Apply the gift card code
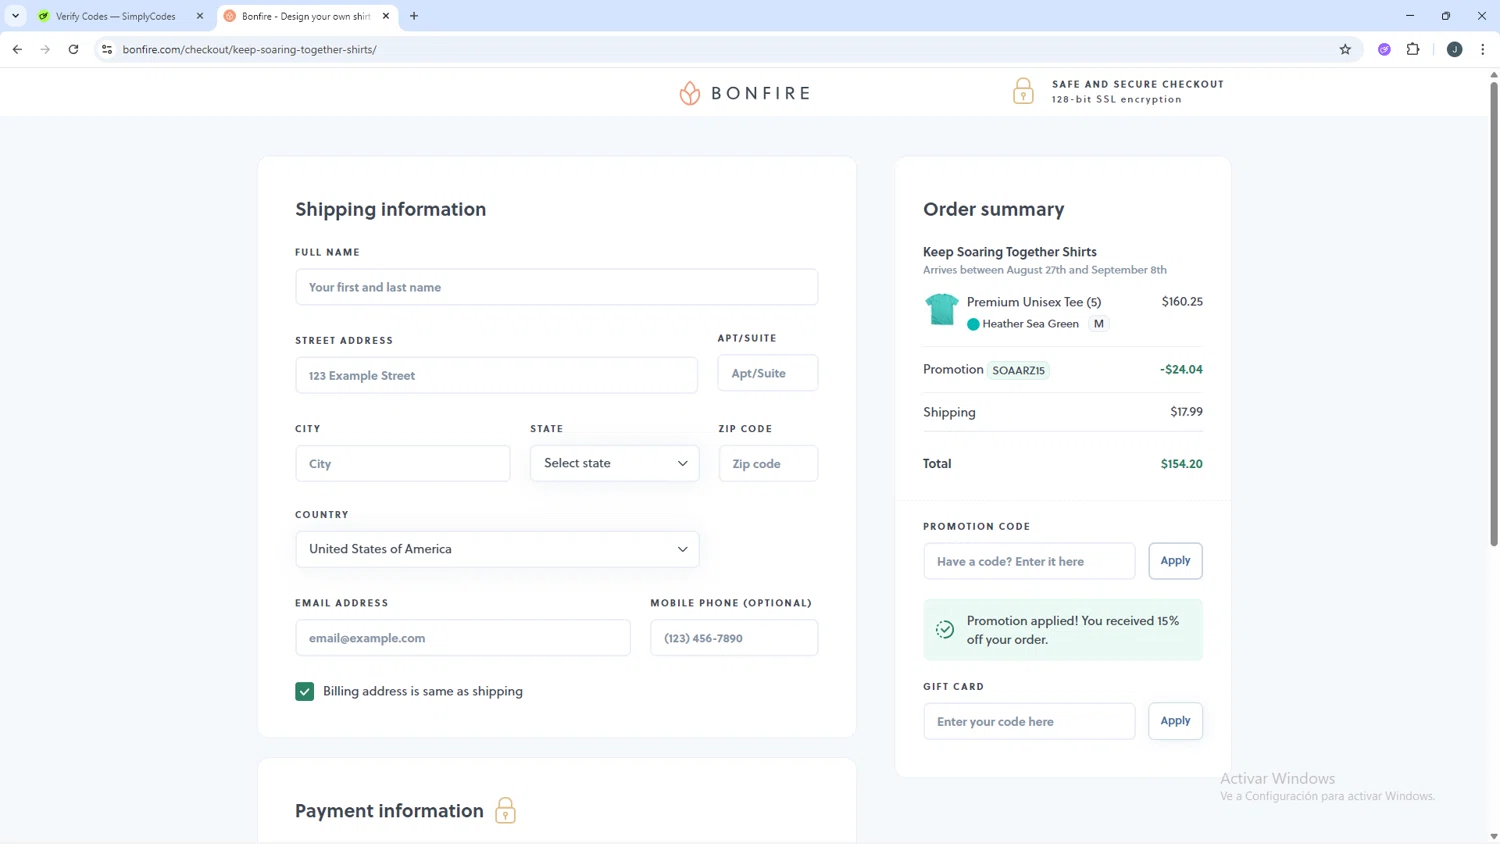The width and height of the screenshot is (1500, 844). pos(1175,721)
